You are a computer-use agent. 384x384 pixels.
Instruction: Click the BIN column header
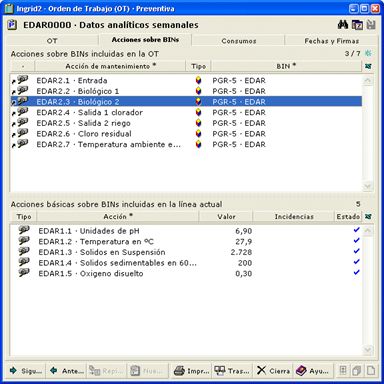click(286, 66)
